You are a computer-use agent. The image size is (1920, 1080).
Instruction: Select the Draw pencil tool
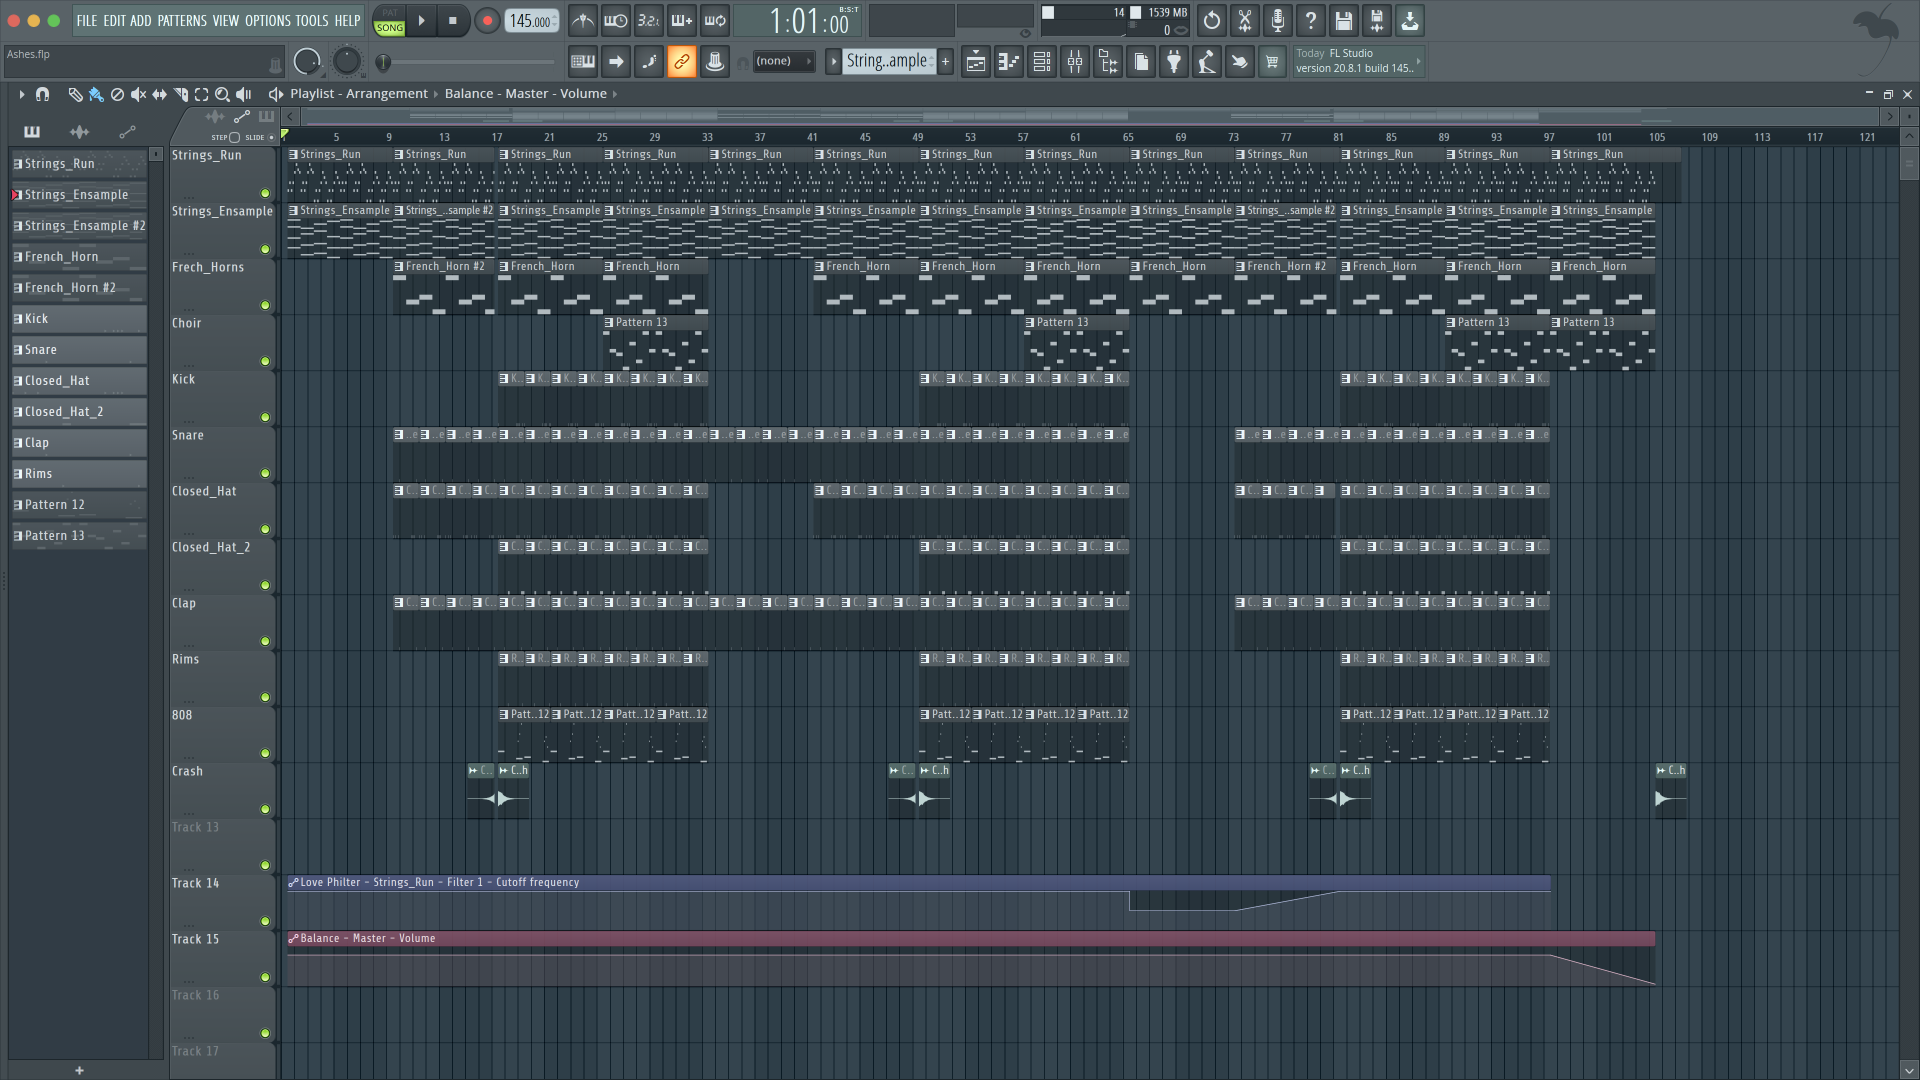pos(75,94)
